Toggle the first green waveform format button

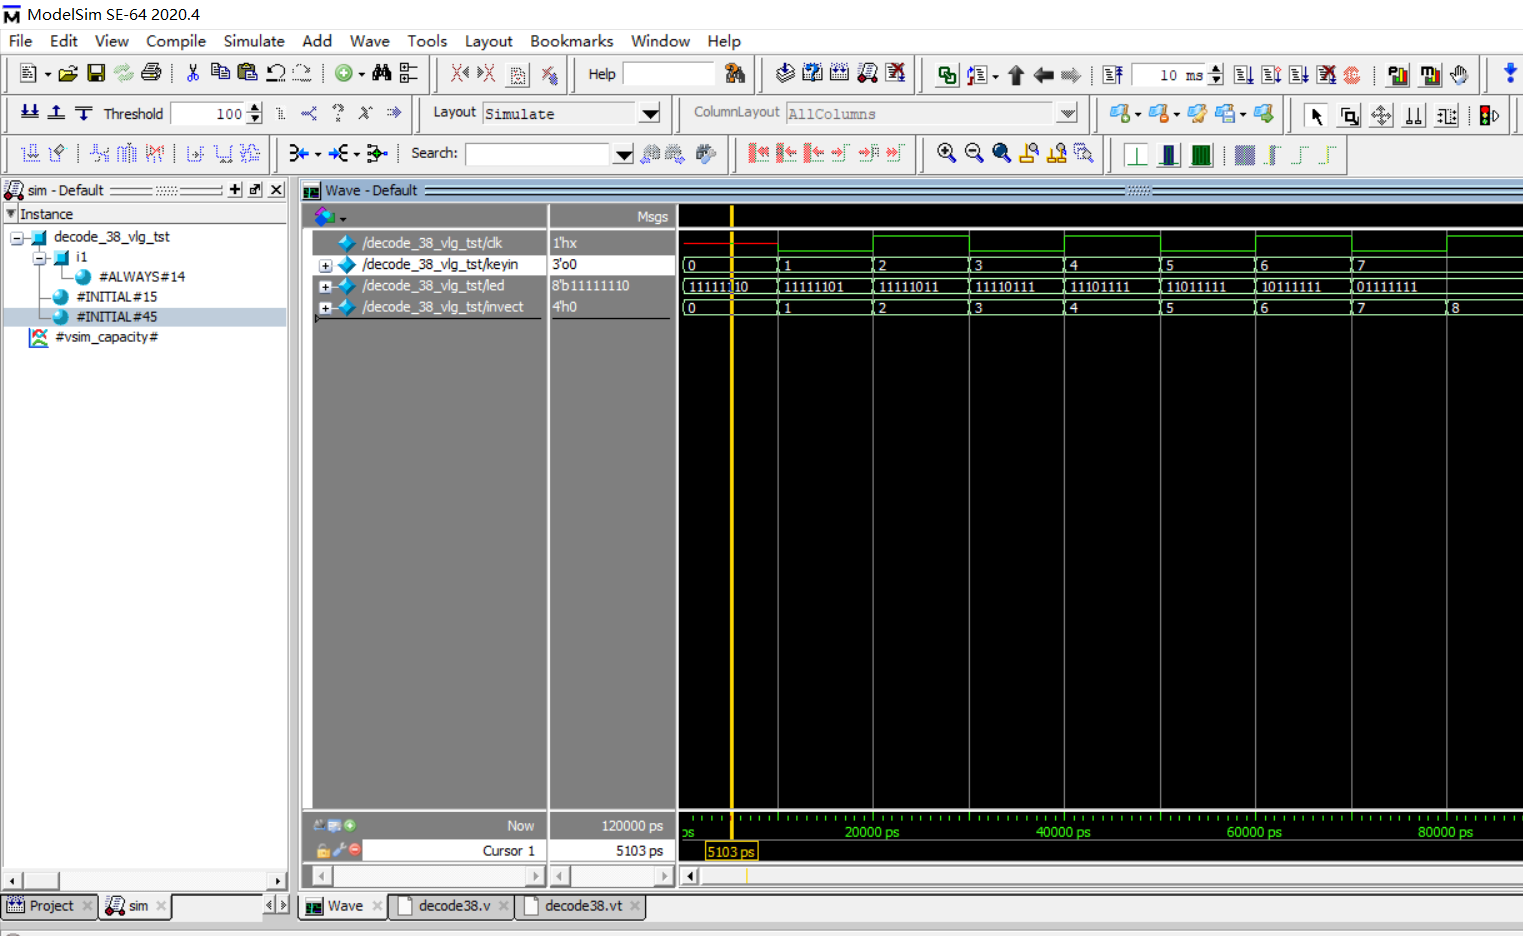coord(1136,155)
